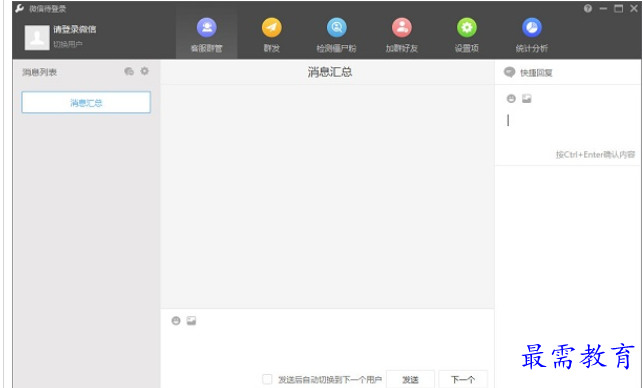Maximize the application window
Image resolution: width=643 pixels, height=388 pixels.
pos(618,8)
